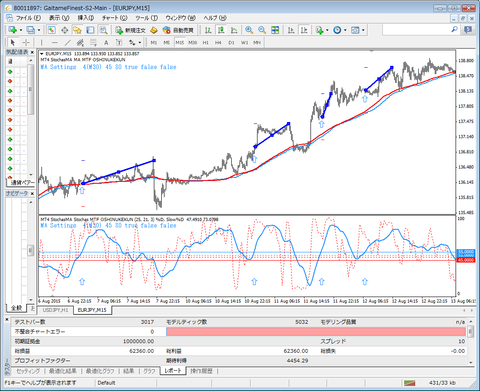The height and width of the screenshot is (391, 480).
Task: Switch timeframe to H4
Action: (218, 42)
